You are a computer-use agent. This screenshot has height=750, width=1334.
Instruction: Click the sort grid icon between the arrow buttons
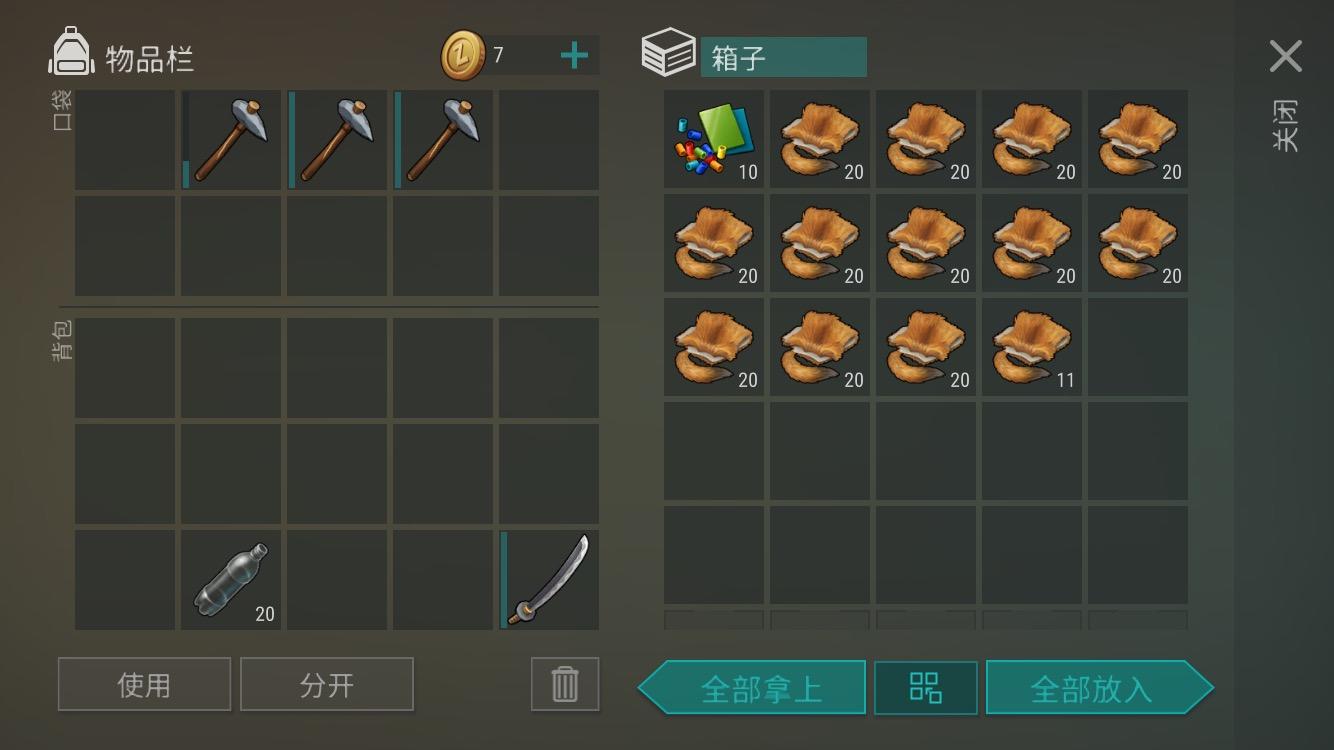pos(926,687)
